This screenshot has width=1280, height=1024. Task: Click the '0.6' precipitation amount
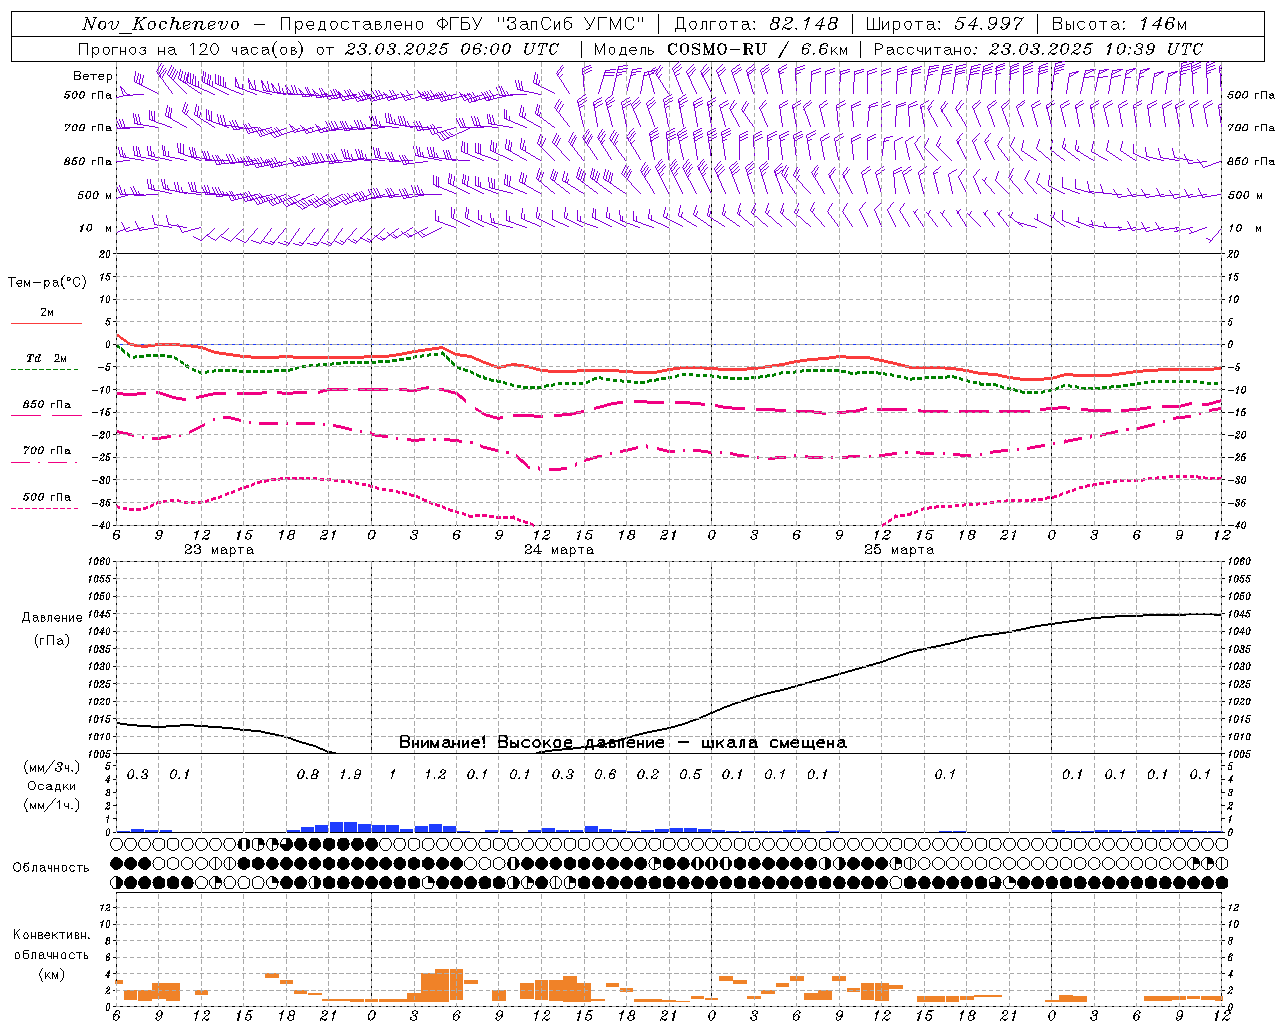(605, 775)
